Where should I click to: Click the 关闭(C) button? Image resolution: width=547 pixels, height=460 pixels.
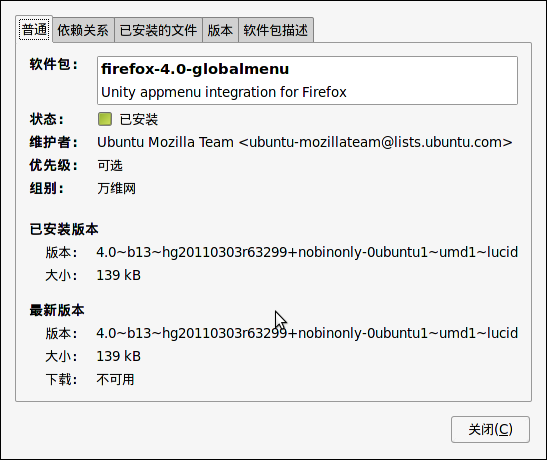[x=490, y=429]
